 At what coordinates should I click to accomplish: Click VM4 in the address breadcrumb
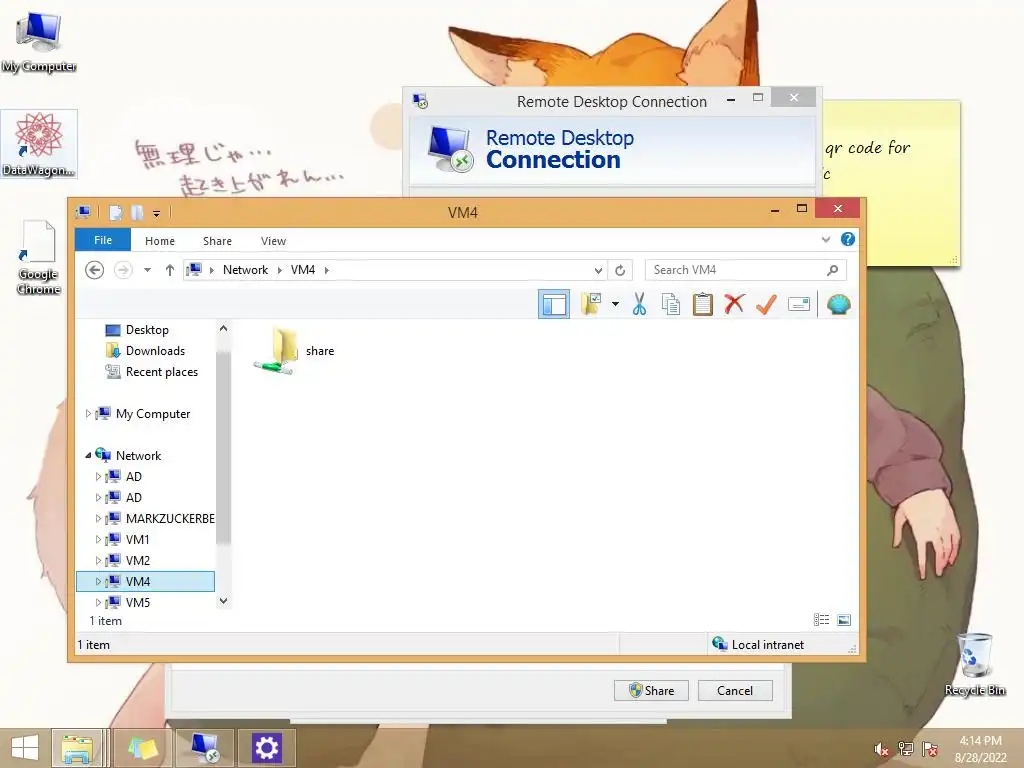[303, 270]
